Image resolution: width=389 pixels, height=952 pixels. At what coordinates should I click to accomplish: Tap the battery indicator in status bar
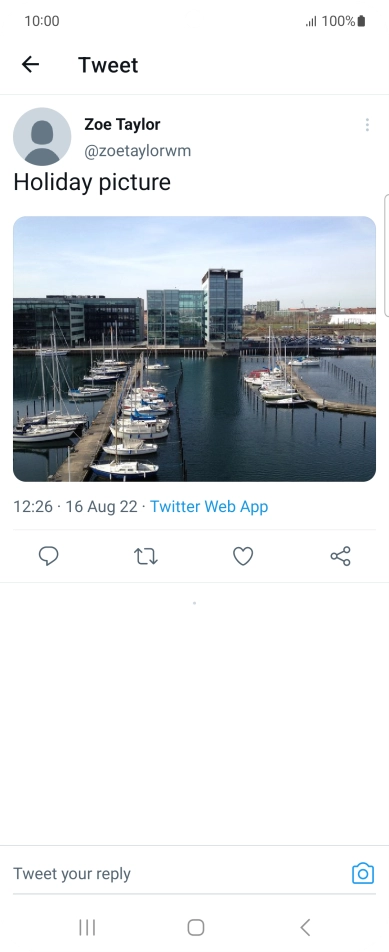(x=361, y=21)
